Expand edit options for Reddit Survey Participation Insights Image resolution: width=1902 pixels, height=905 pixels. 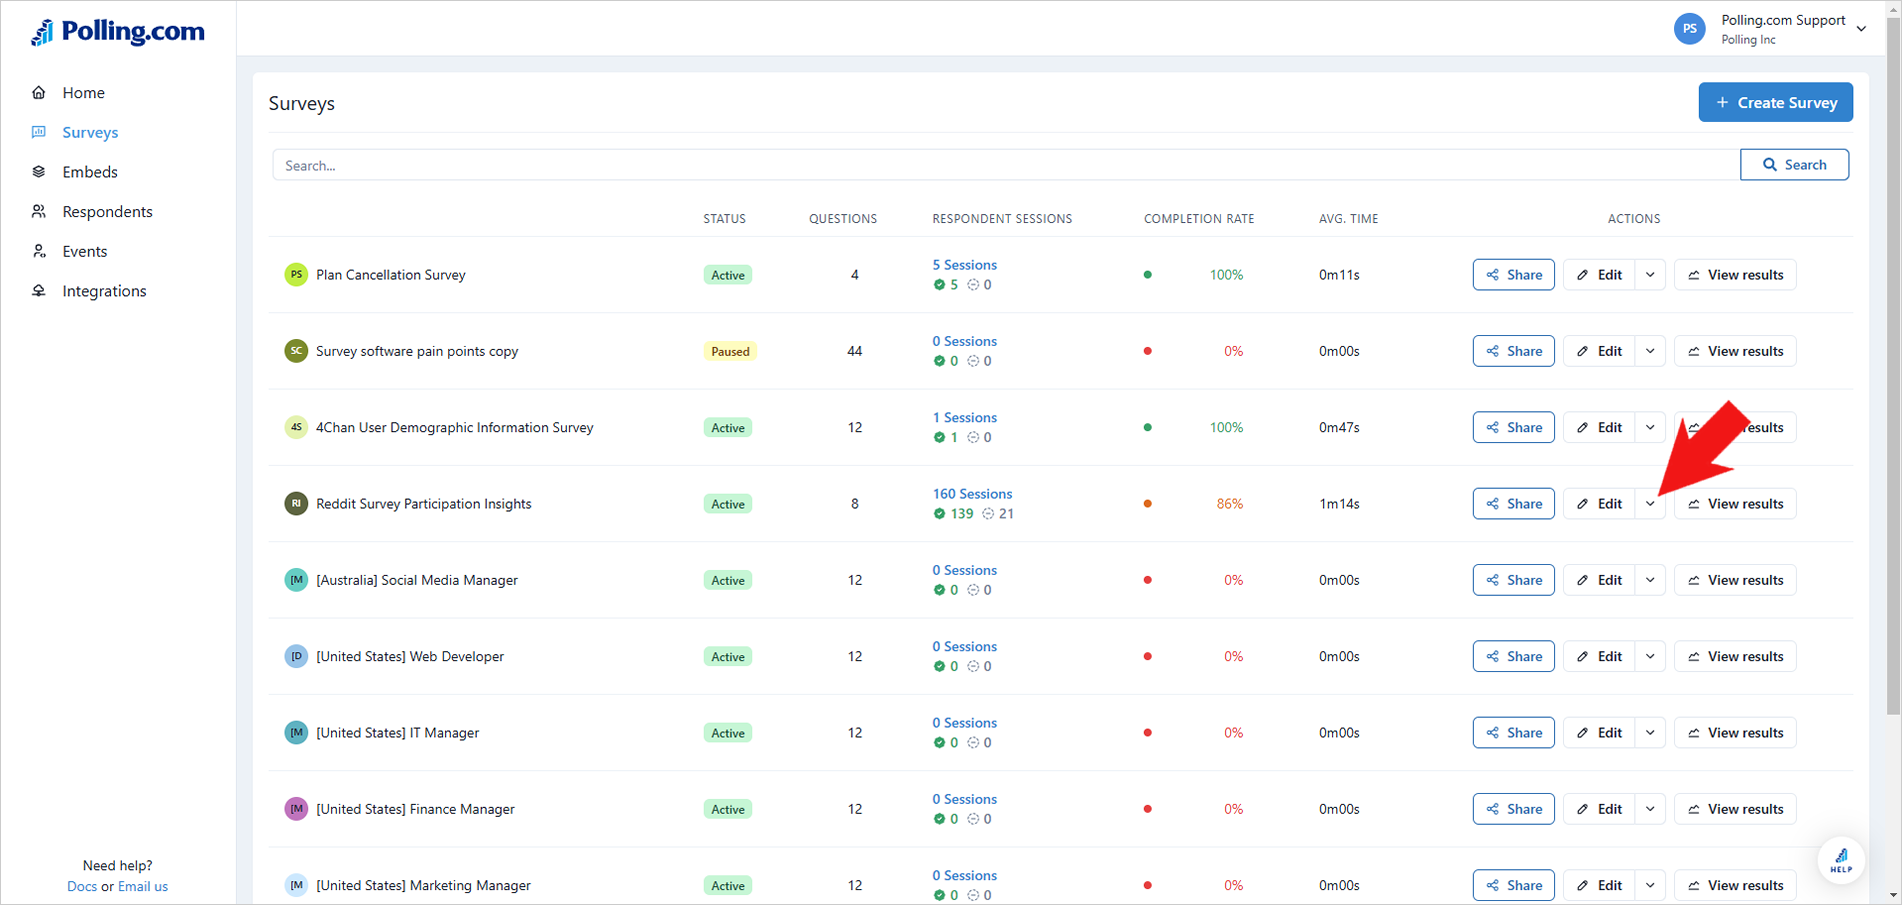tap(1650, 504)
